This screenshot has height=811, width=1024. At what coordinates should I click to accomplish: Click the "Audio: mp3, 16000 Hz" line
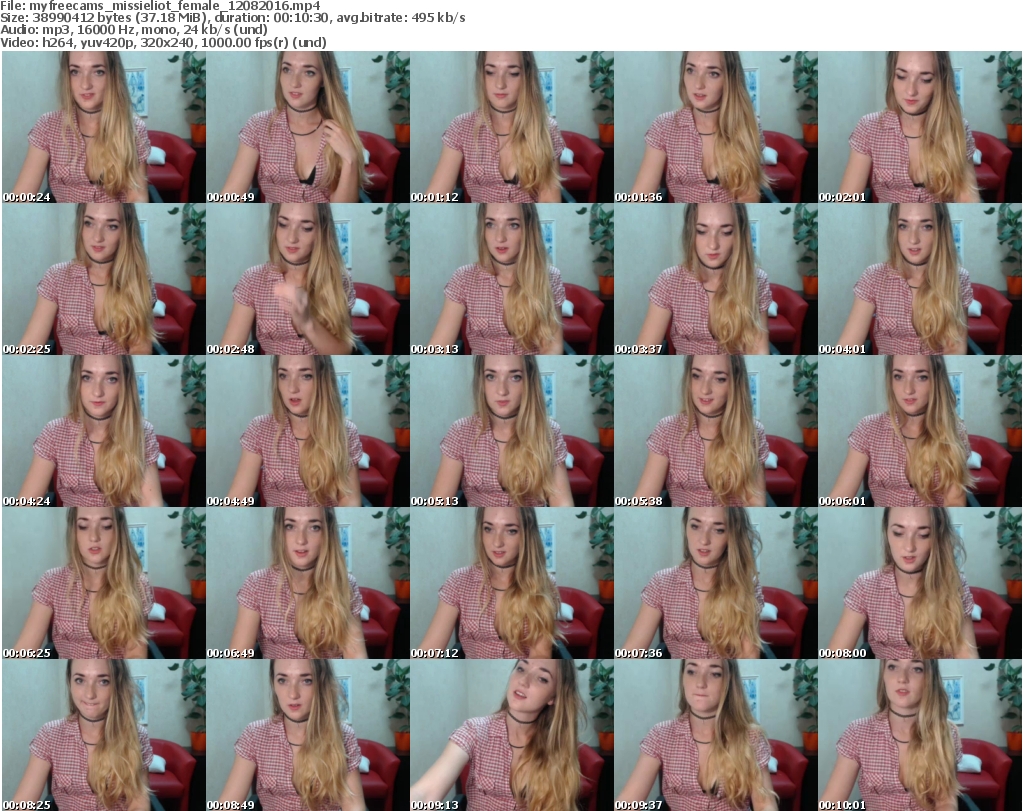point(134,30)
